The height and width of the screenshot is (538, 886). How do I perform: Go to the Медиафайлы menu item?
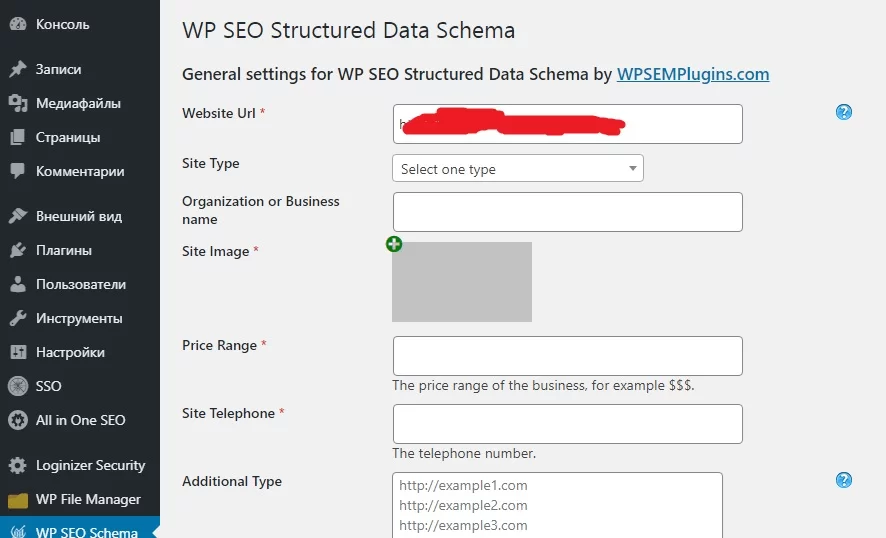click(78, 103)
